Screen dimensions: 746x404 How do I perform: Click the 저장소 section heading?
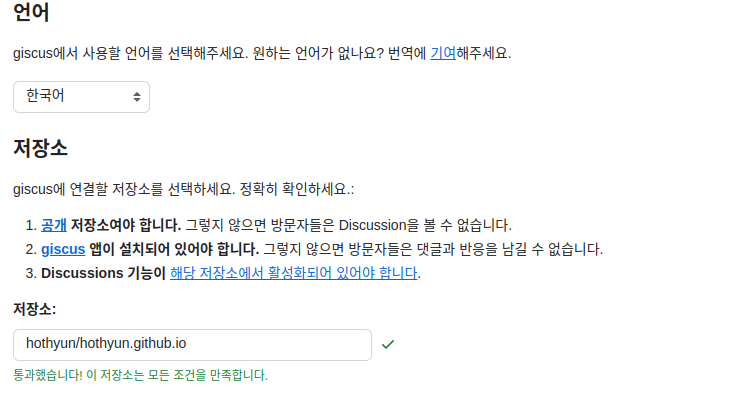[40, 148]
